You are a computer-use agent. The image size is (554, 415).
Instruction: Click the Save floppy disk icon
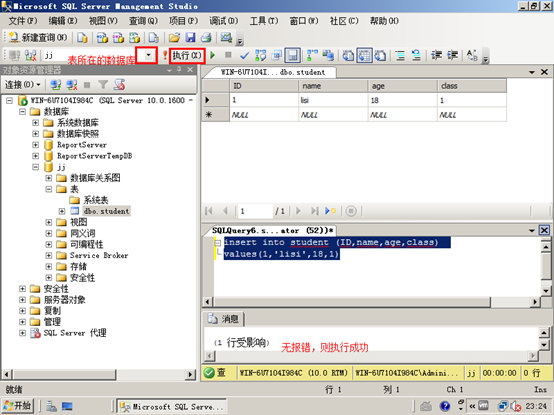coord(190,37)
